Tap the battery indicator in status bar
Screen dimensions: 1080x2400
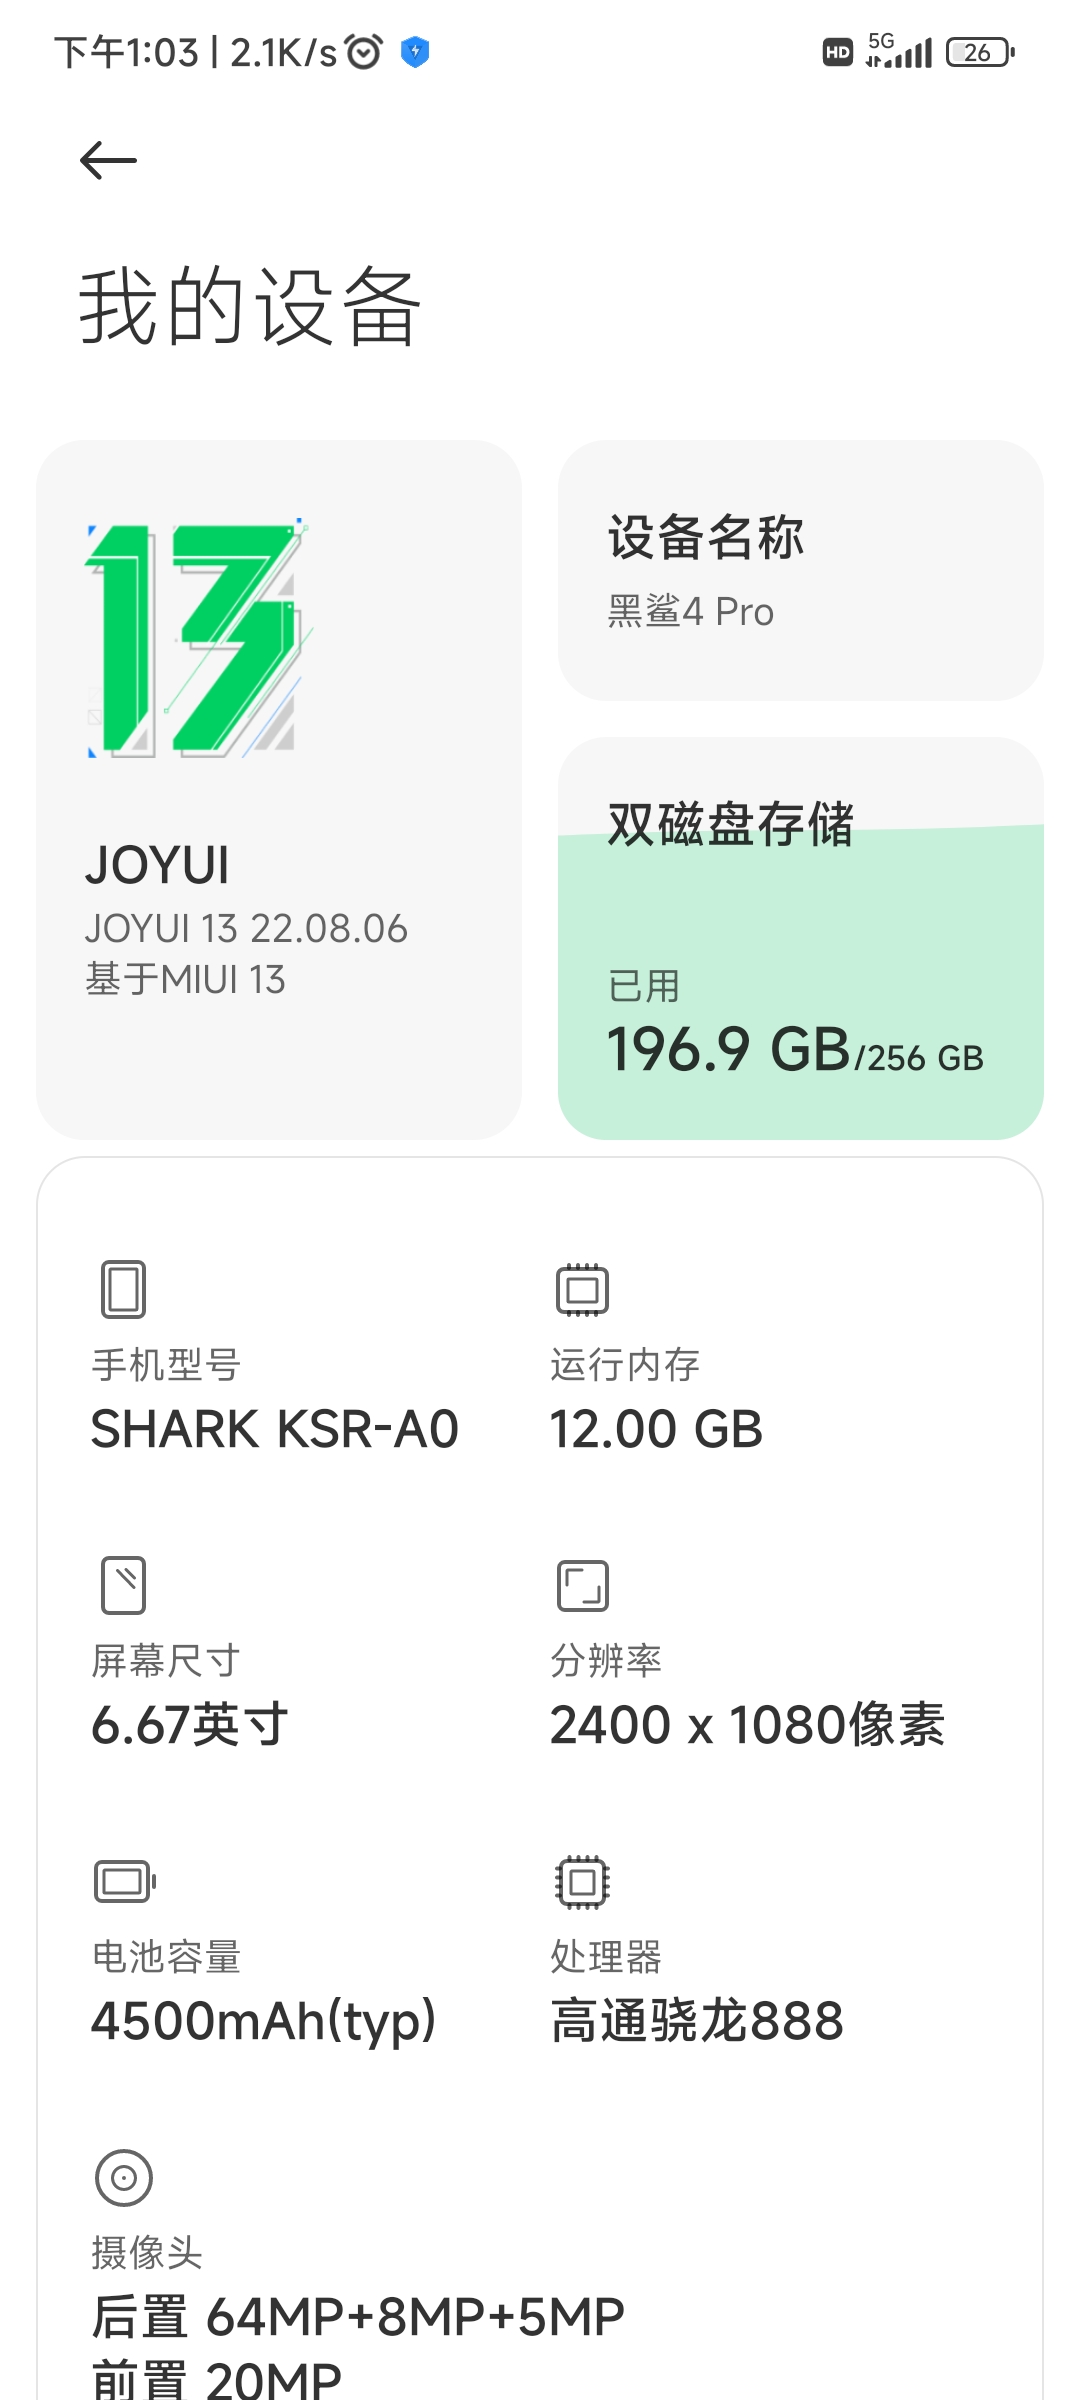980,52
